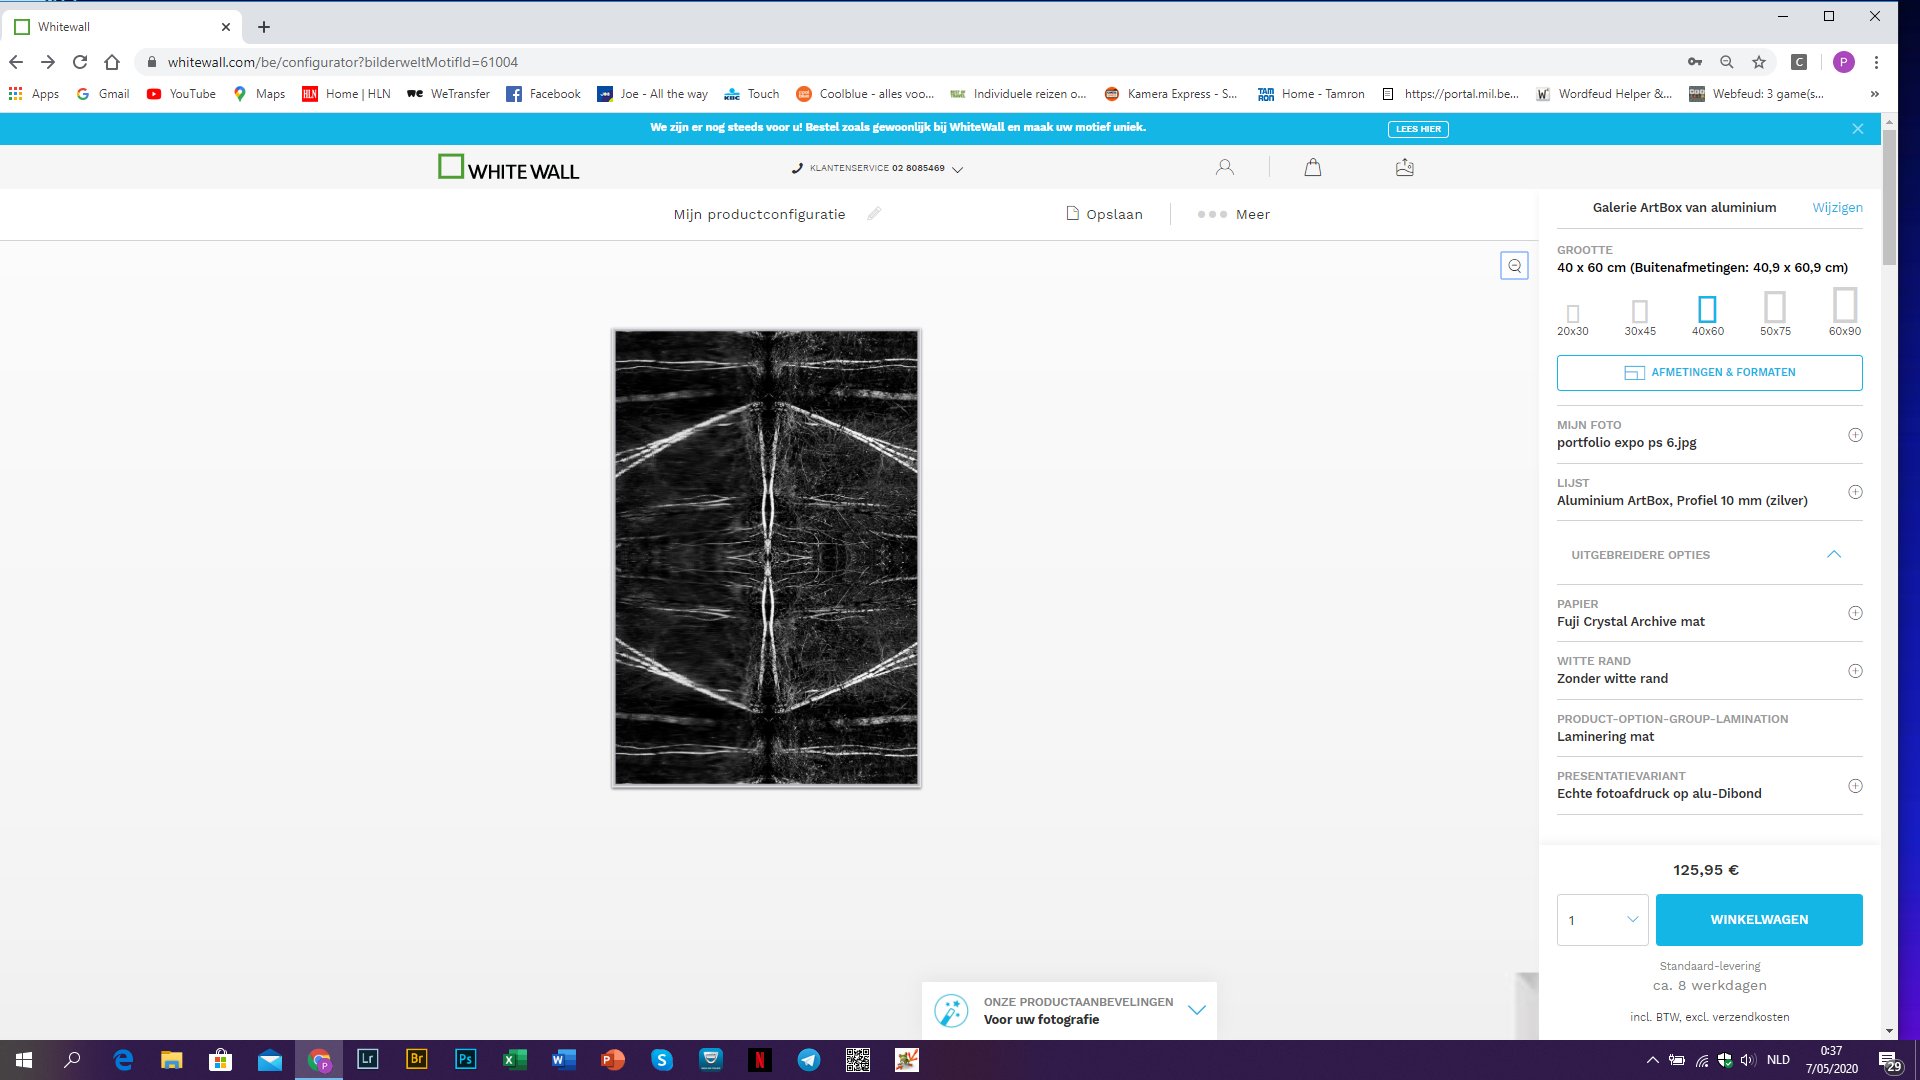
Task: Expand Onze Productaanbevelingen panel
Action: [1196, 1010]
